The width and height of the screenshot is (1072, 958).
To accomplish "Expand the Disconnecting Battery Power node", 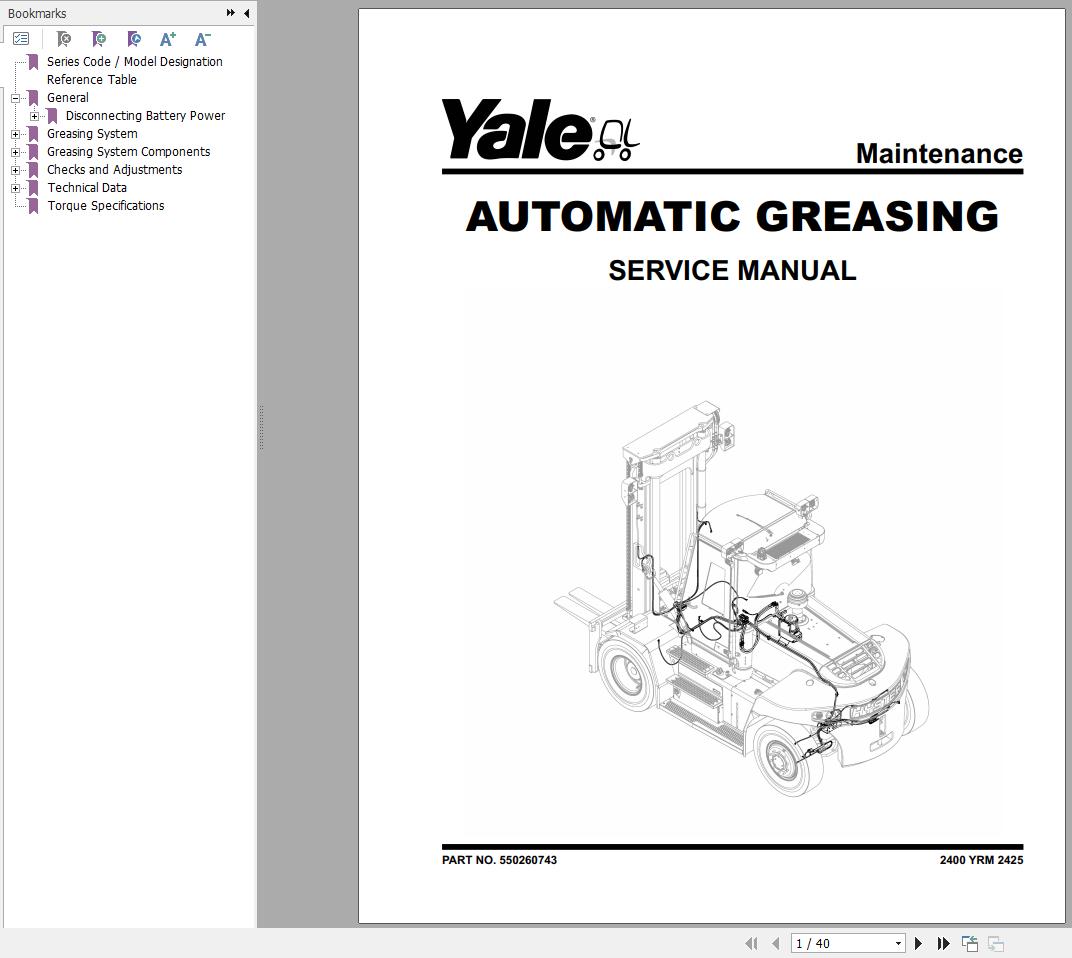I will click(34, 116).
